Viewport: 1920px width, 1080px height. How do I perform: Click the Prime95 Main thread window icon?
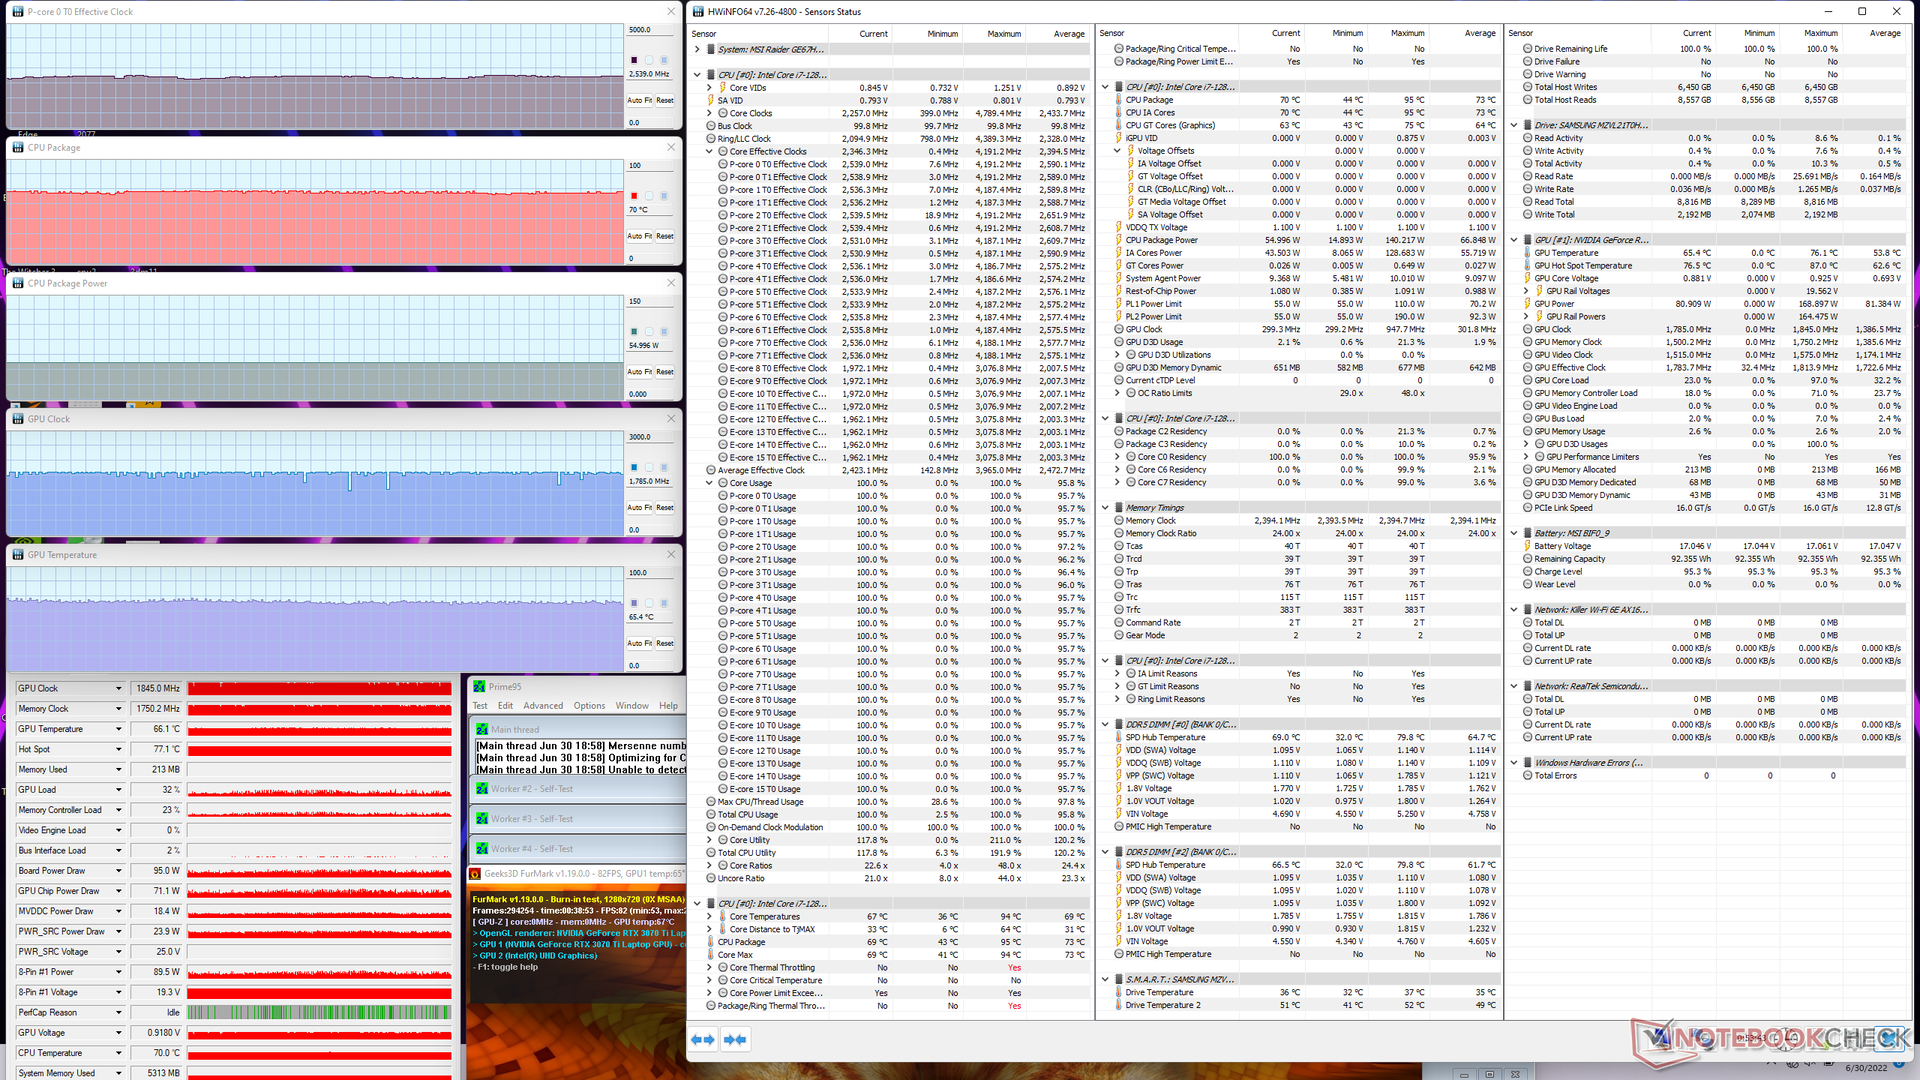coord(482,729)
